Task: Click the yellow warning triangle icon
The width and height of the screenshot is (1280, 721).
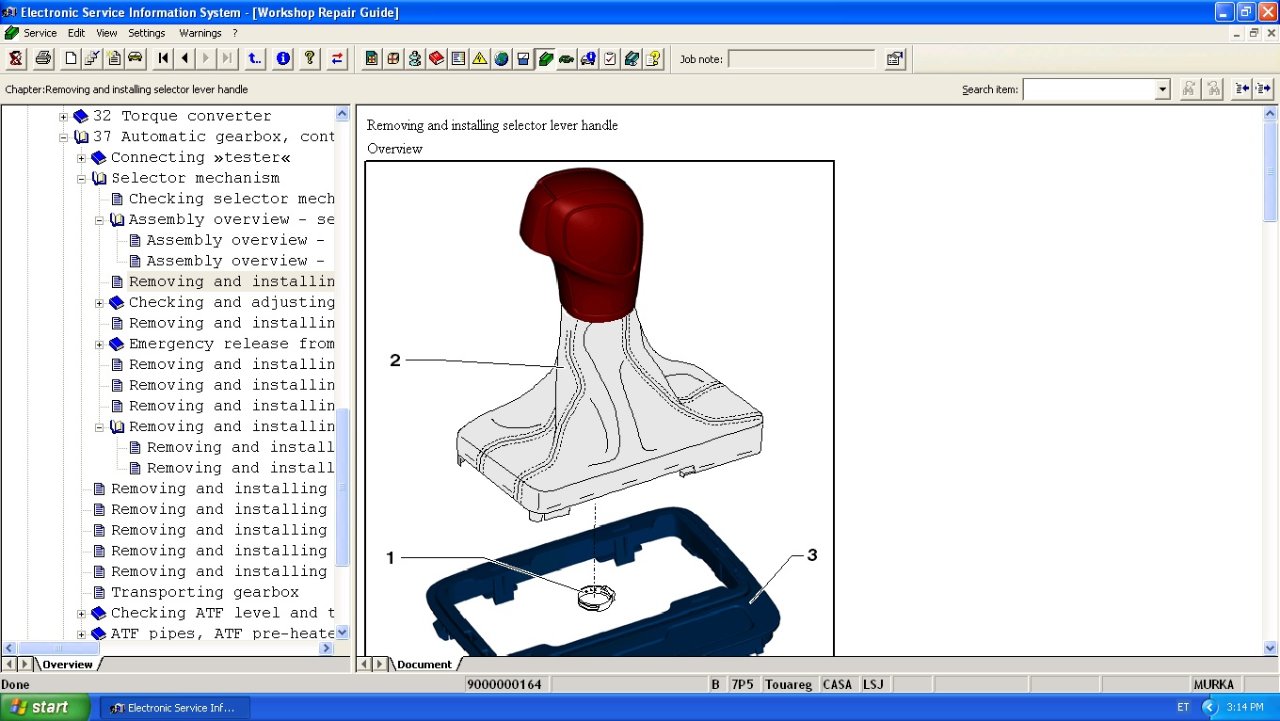Action: 480,59
